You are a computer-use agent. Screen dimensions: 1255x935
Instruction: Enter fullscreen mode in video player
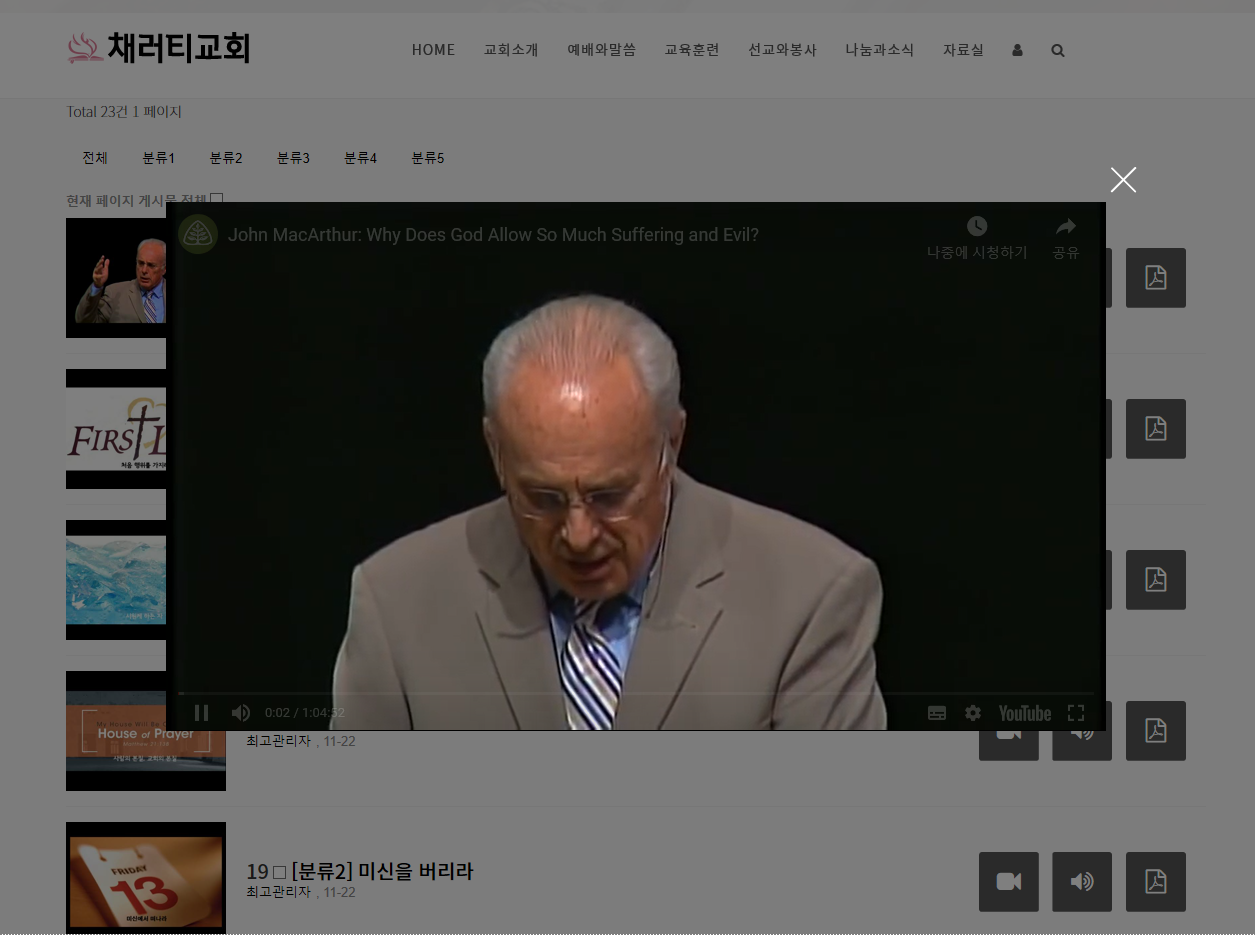tap(1076, 713)
